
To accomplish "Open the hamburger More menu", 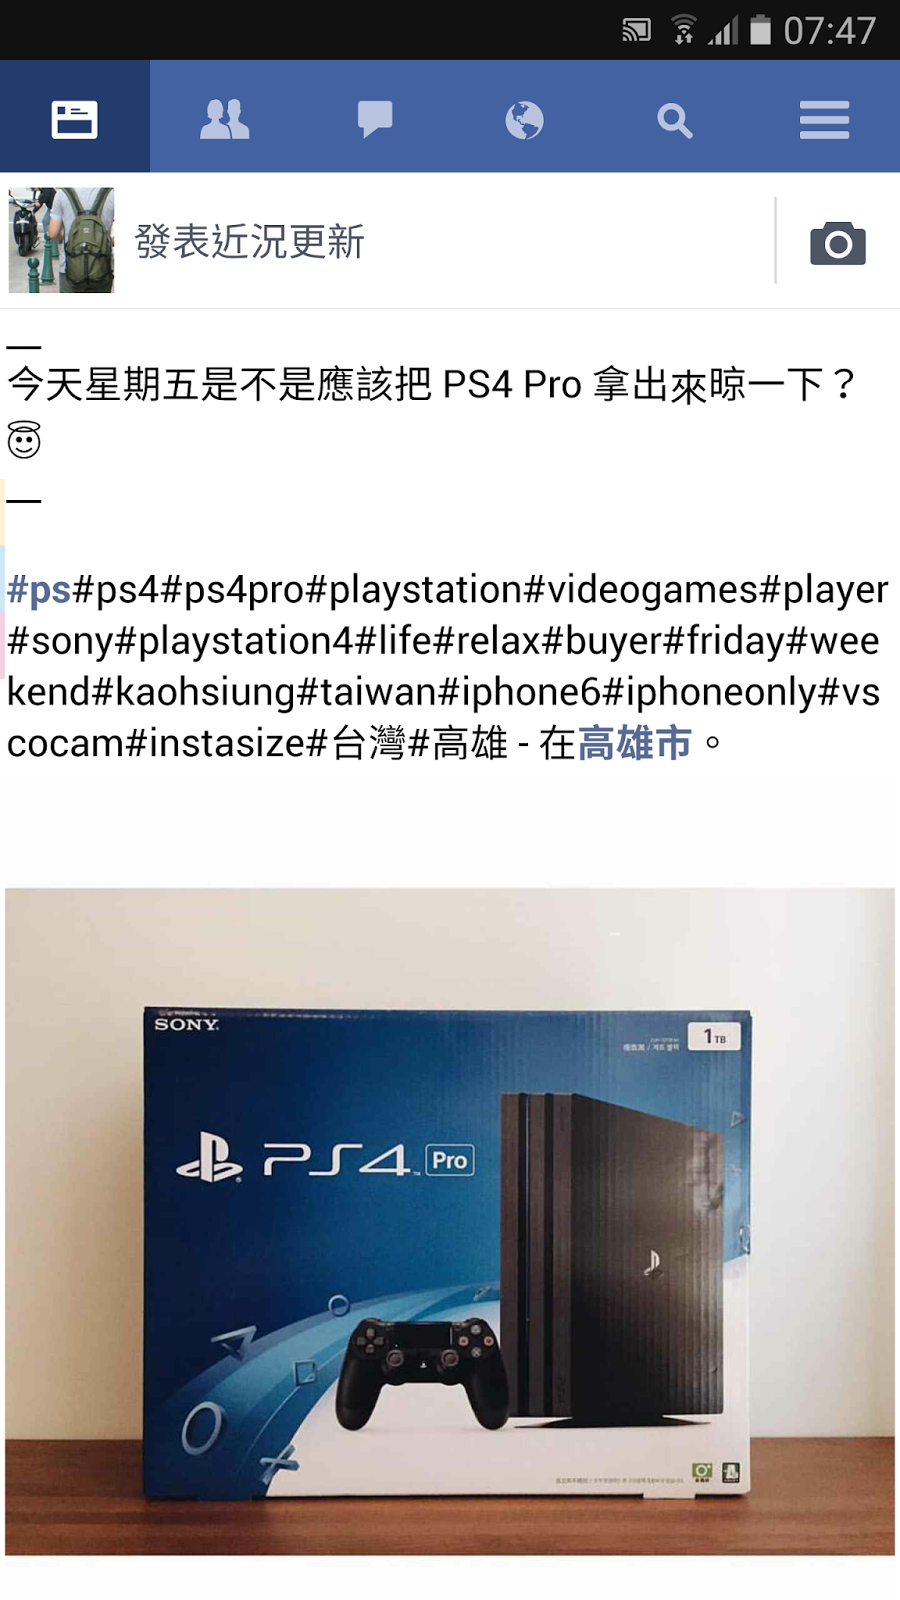I will tap(824, 120).
